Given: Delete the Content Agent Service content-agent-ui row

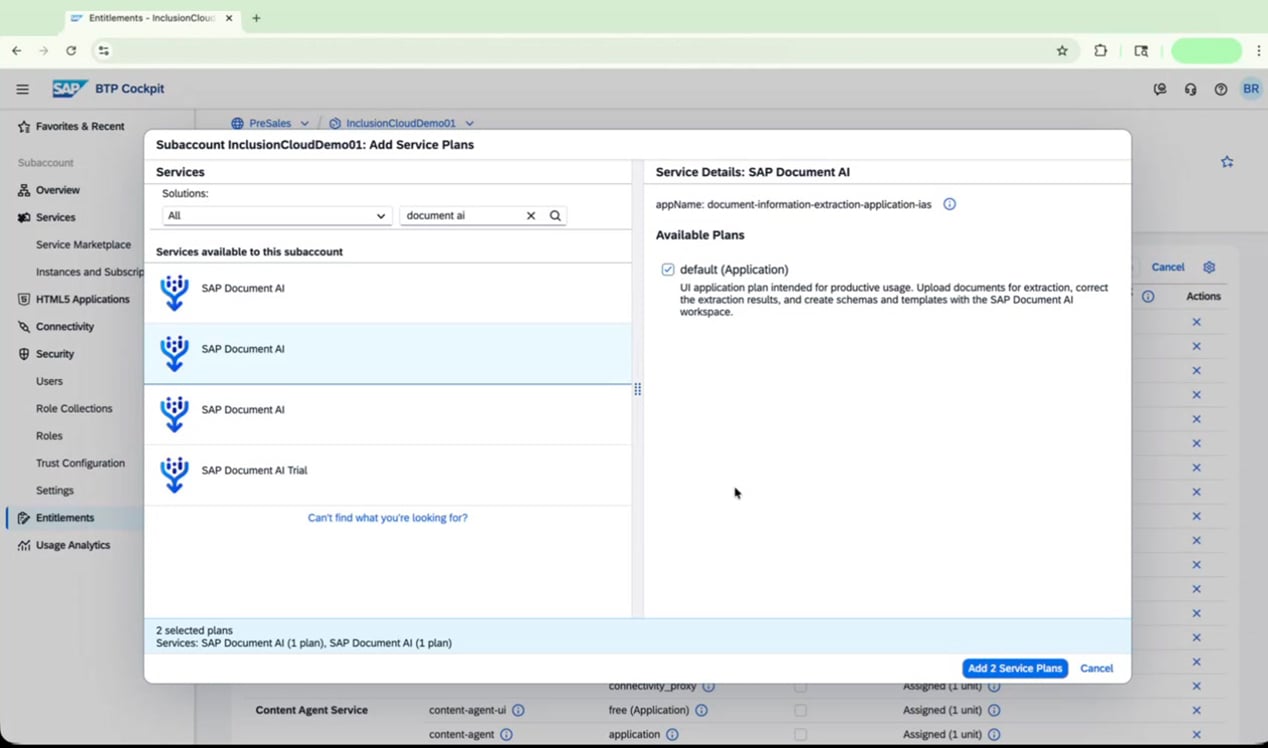Looking at the screenshot, I should (1196, 710).
